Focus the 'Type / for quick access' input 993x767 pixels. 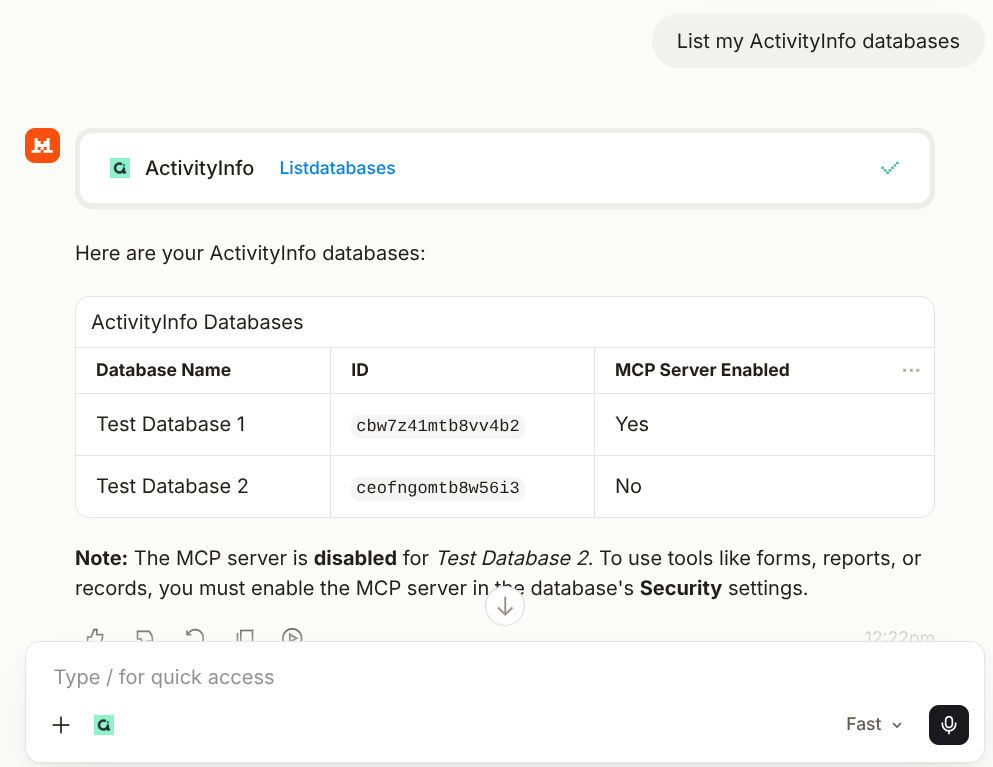click(504, 677)
